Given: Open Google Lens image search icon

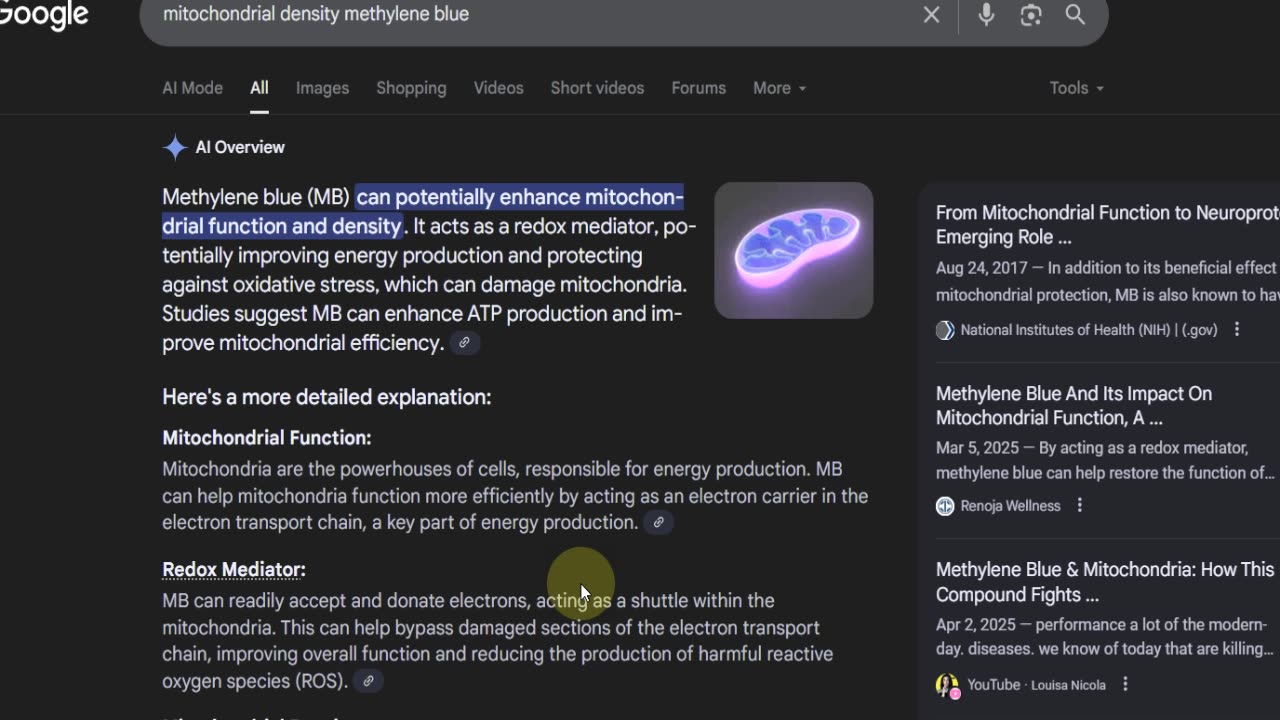Looking at the screenshot, I should pos(1031,15).
